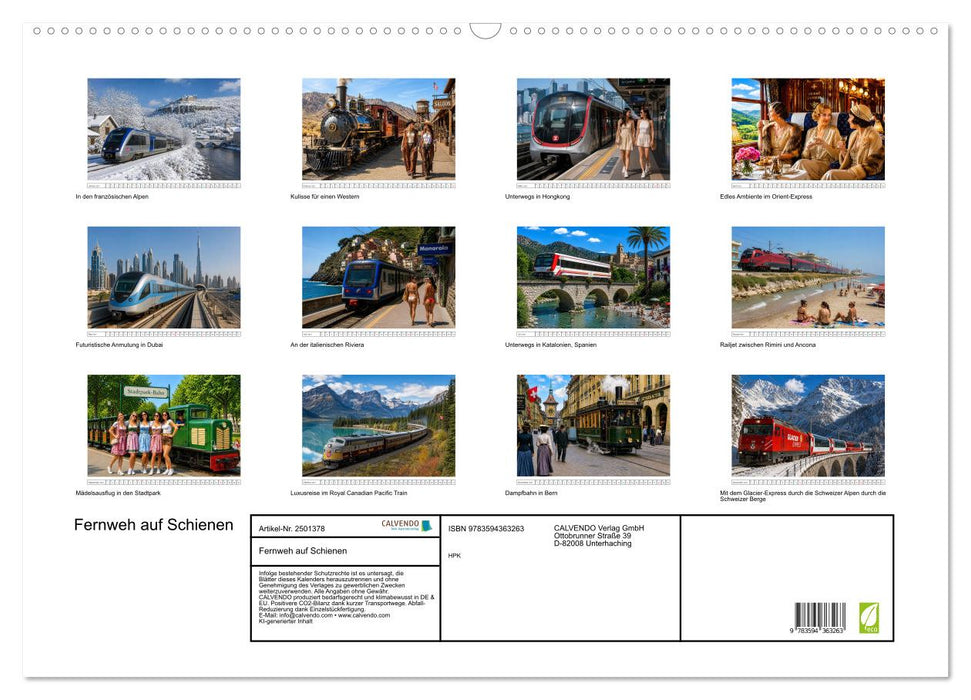Click caption 'Kulisse für einen Western'

click(x=324, y=196)
